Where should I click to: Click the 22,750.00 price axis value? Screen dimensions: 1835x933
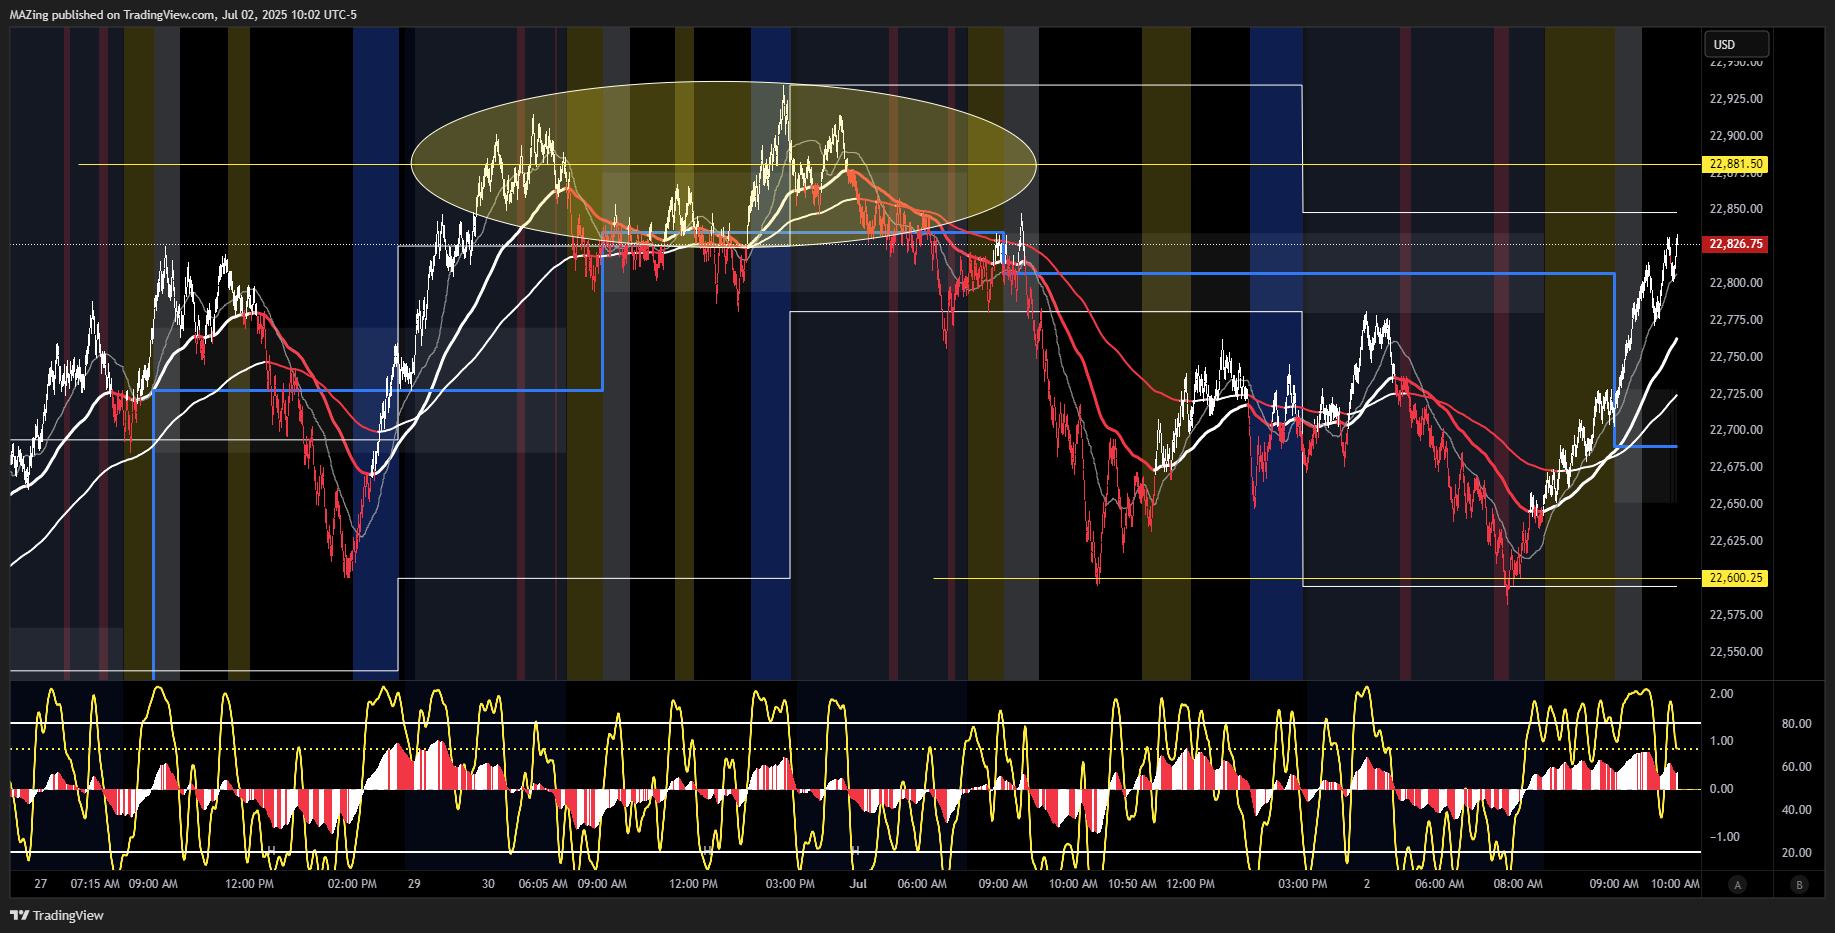(1736, 357)
